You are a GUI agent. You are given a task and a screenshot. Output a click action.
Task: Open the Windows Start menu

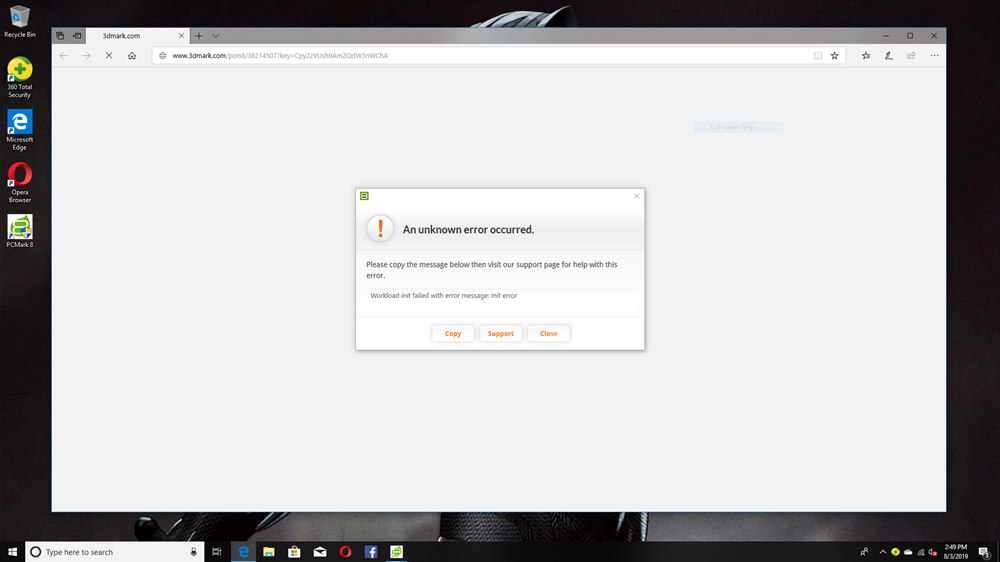pos(12,552)
